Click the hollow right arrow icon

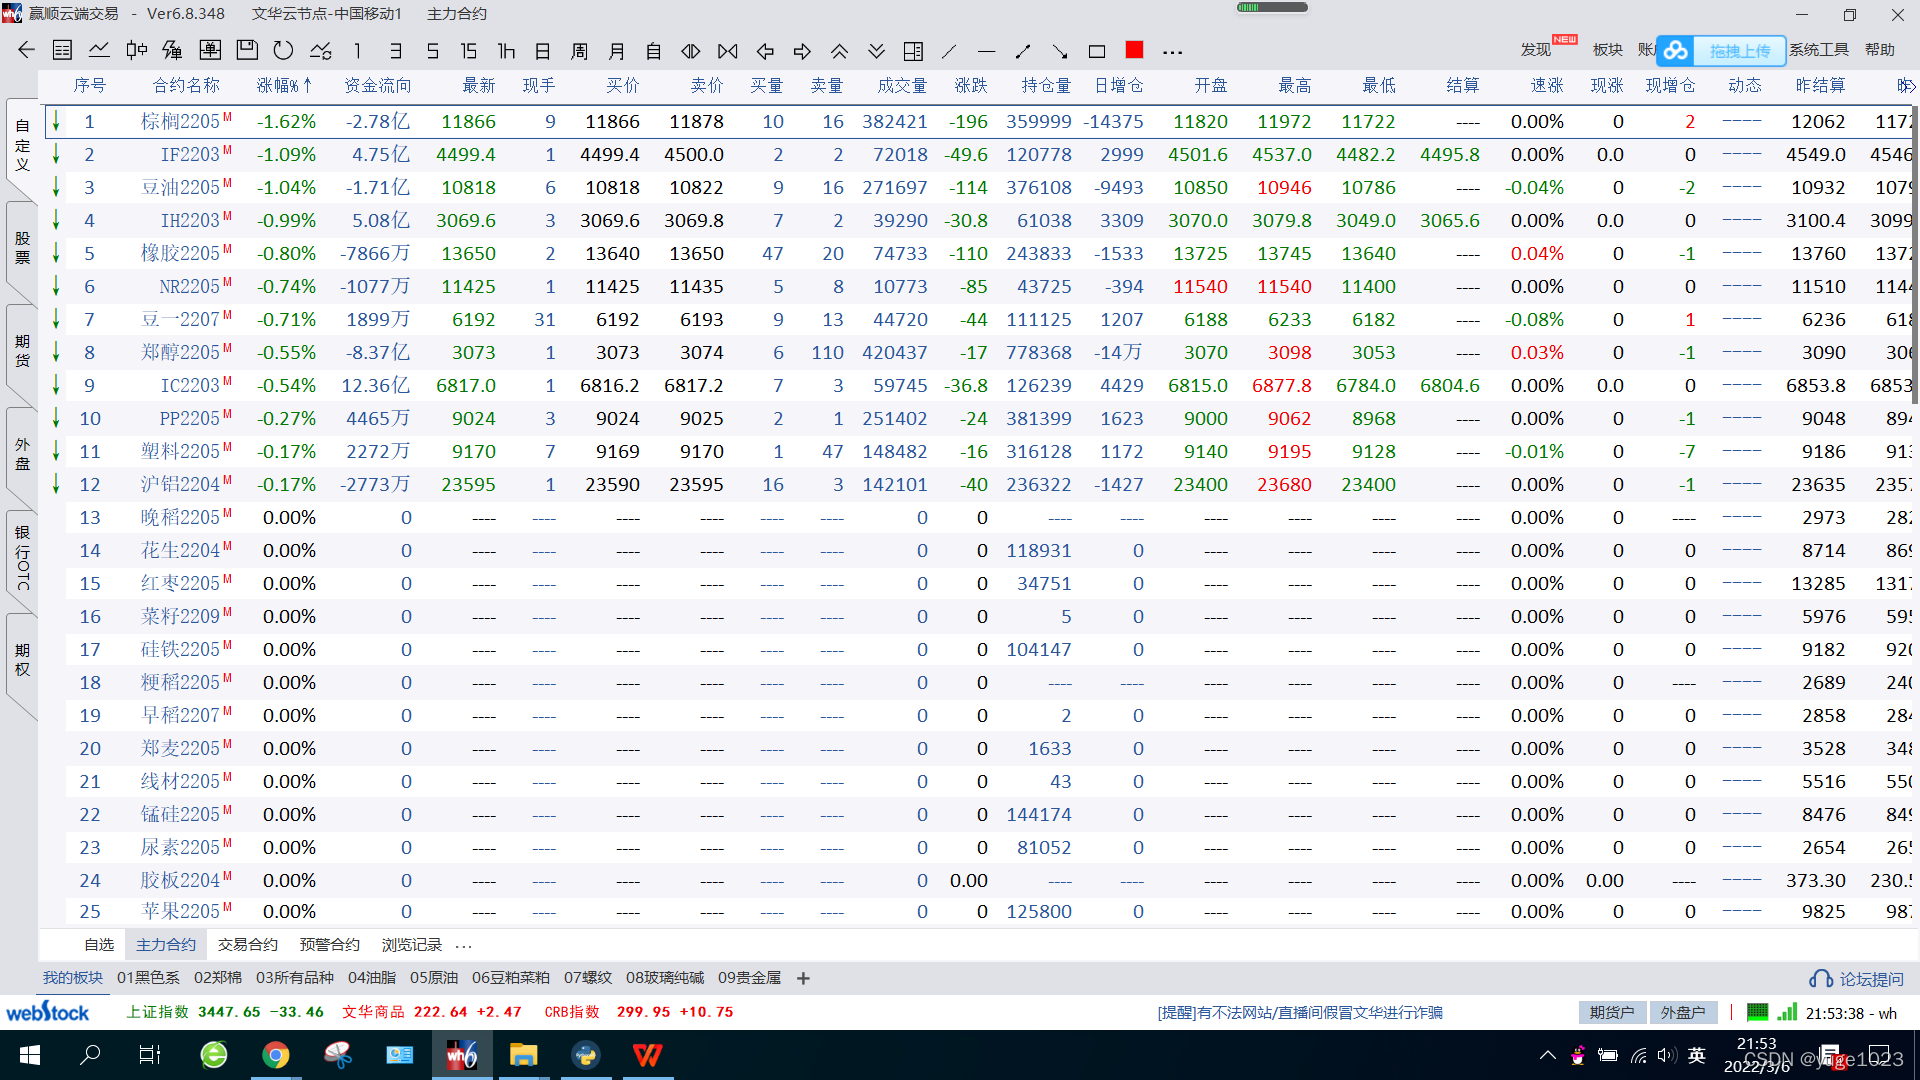pyautogui.click(x=802, y=51)
